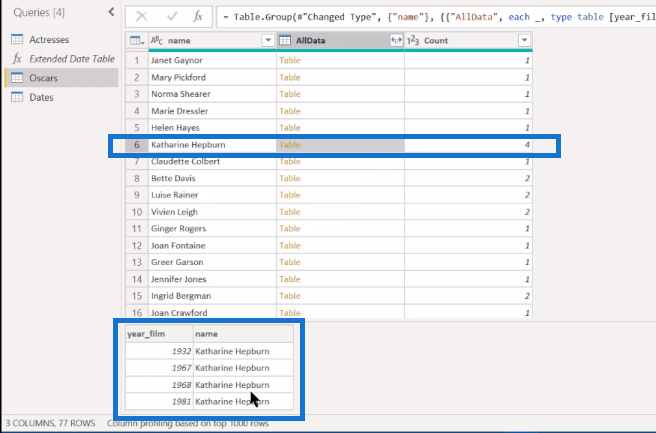Click the Helen Hayes cell

(212, 128)
